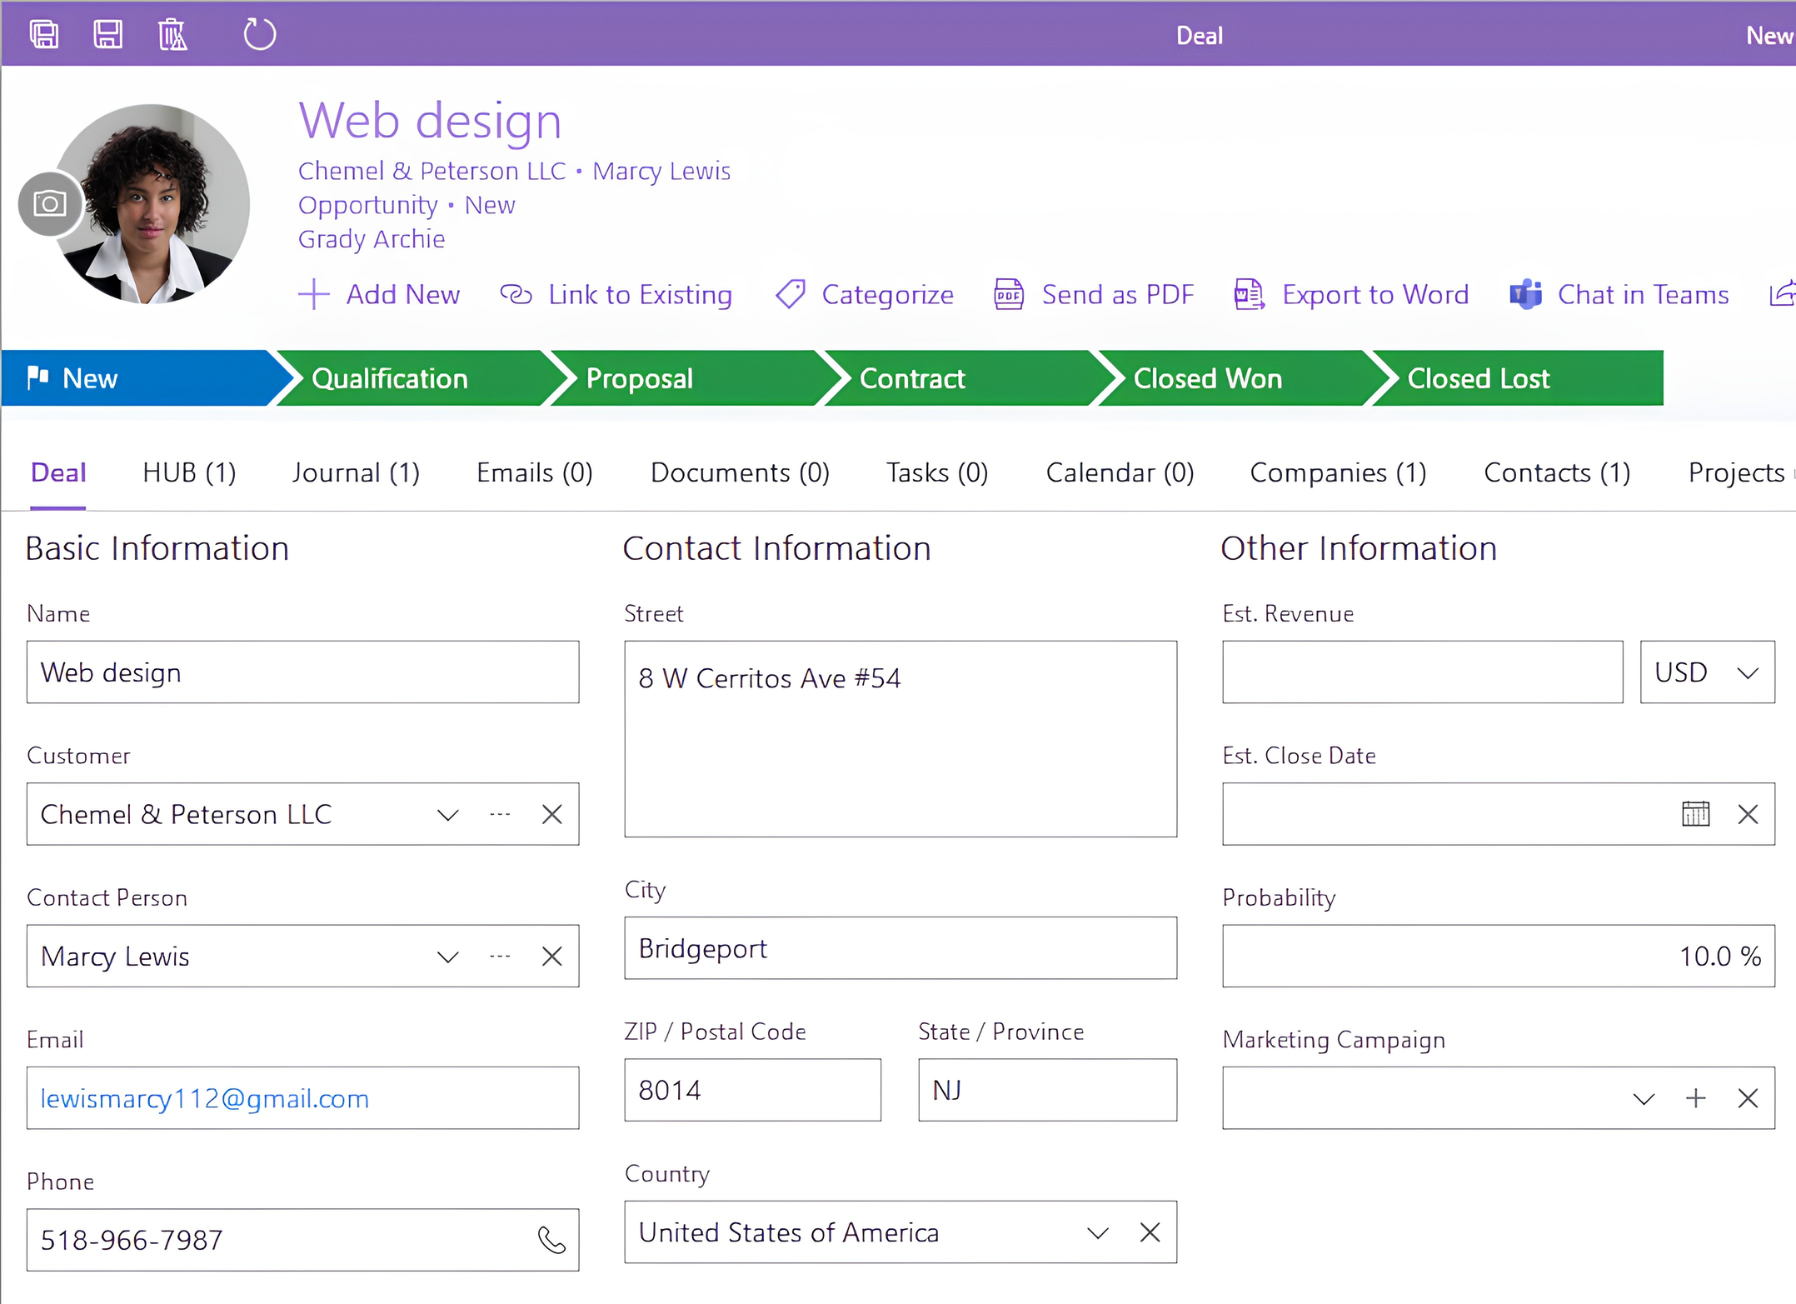Image resolution: width=1796 pixels, height=1304 pixels.
Task: Click the Grady Archie owner link
Action: click(x=371, y=239)
